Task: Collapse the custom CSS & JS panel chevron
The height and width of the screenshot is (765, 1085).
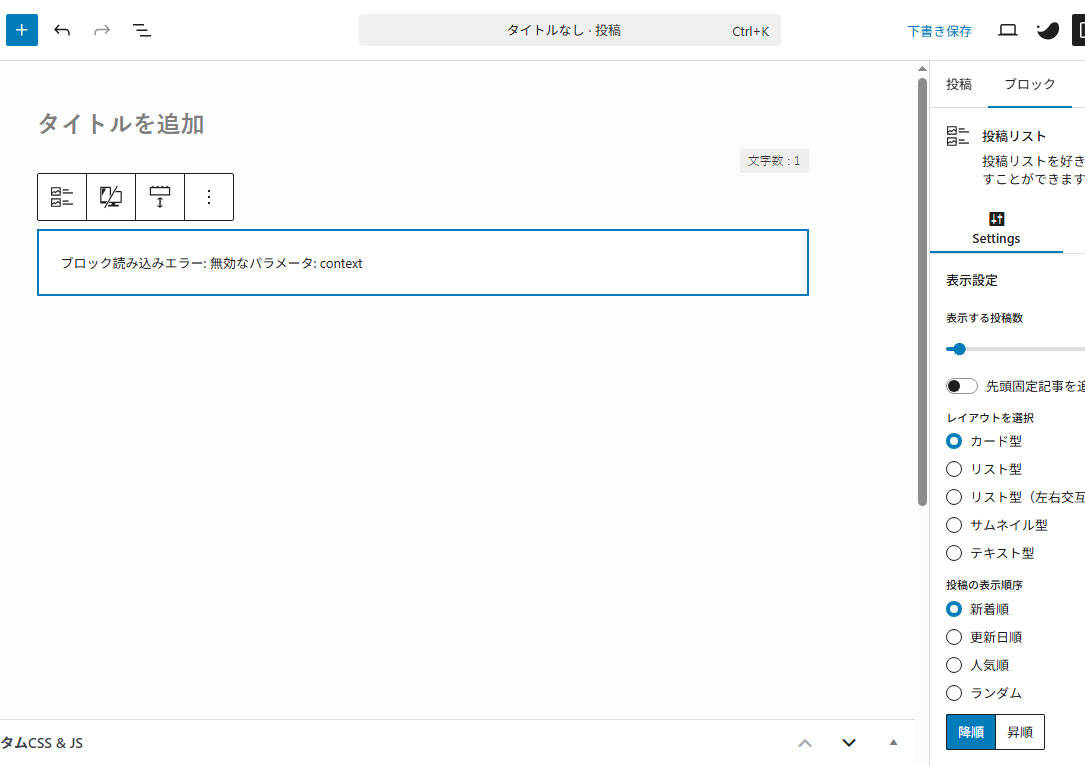Action: click(x=849, y=742)
